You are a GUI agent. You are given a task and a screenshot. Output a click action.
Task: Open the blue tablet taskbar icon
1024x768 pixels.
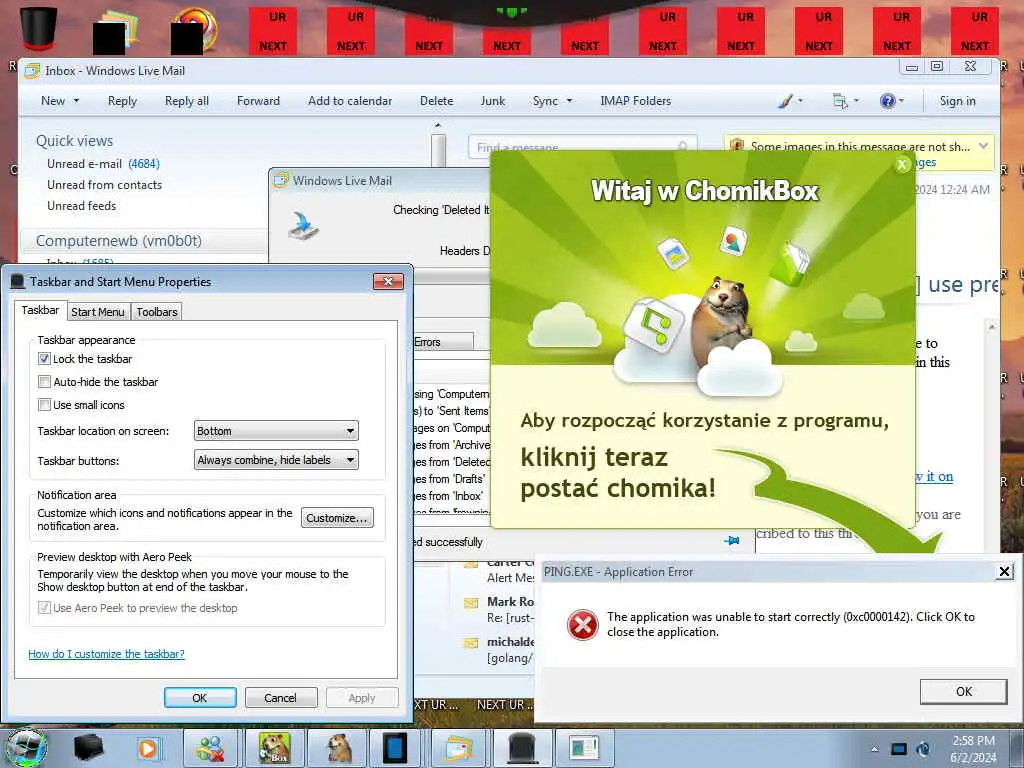[x=395, y=748]
